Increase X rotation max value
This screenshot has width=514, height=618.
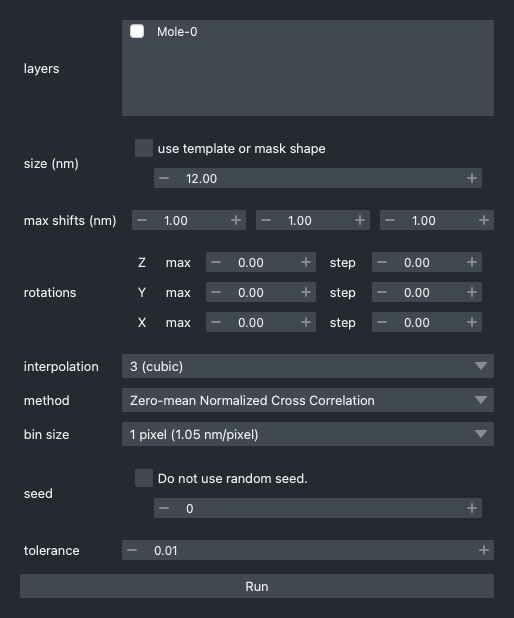click(306, 322)
